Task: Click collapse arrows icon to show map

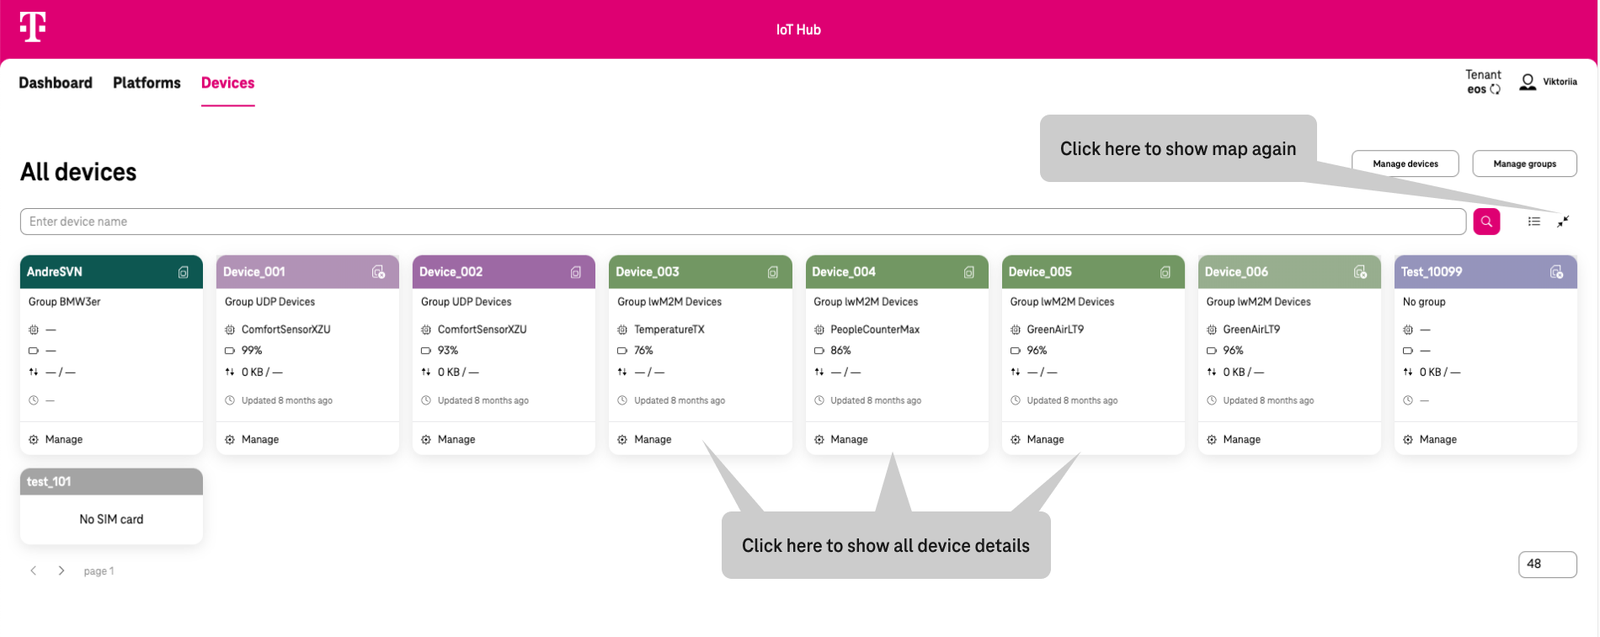Action: (x=1563, y=222)
